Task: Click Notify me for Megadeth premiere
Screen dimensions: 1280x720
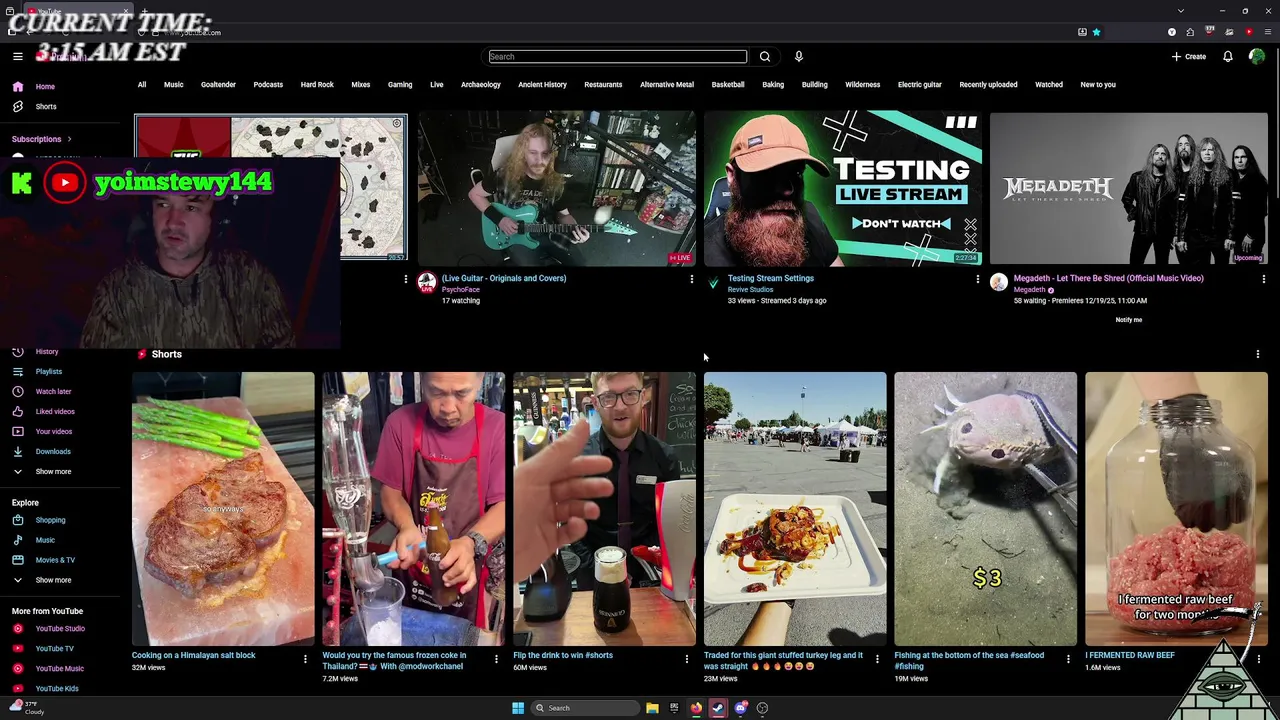Action: pos(1129,320)
